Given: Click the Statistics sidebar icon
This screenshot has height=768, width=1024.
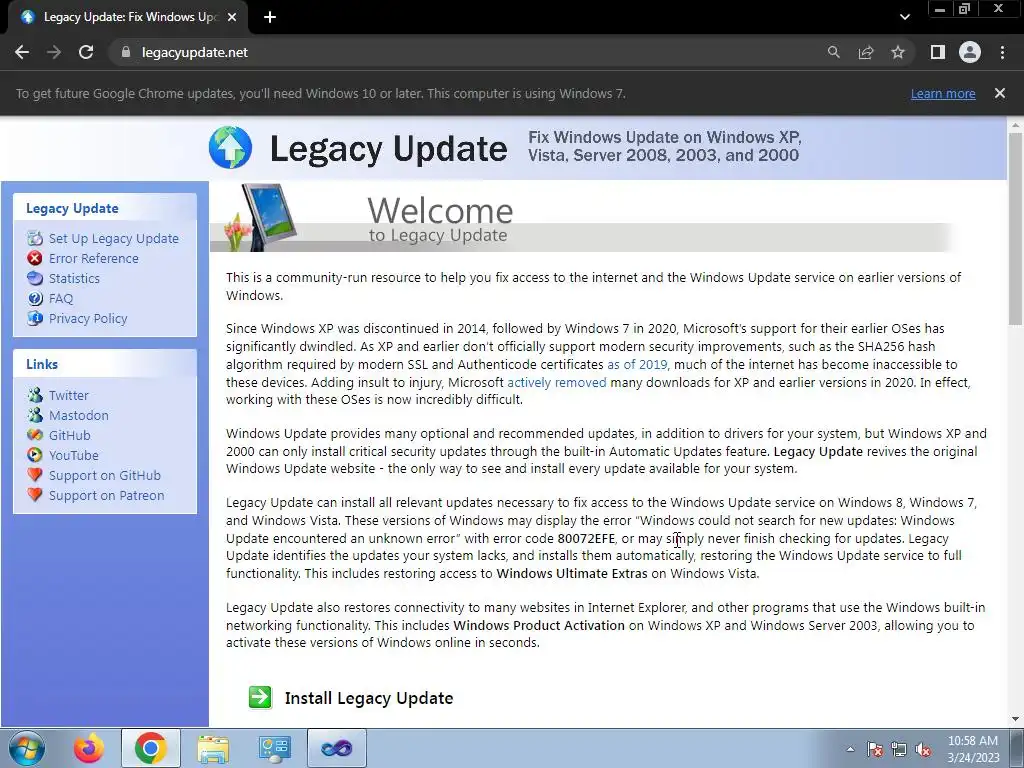Looking at the screenshot, I should [x=35, y=278].
